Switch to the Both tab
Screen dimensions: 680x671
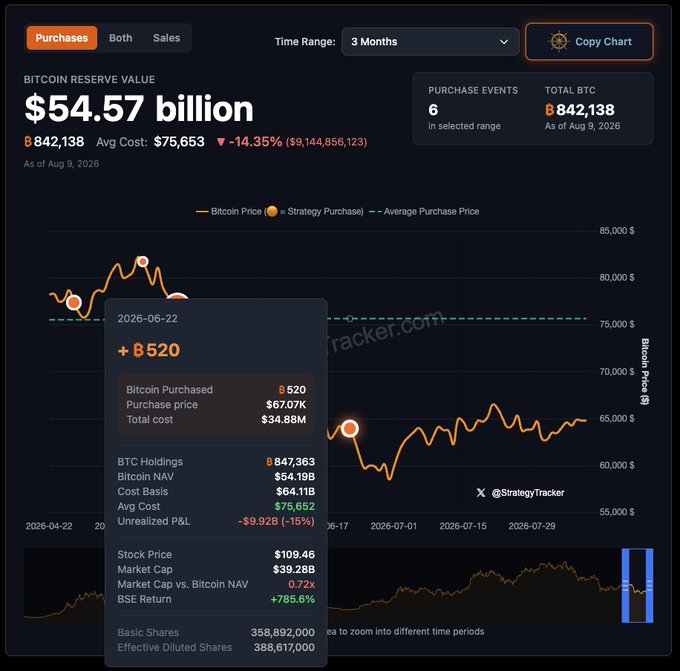tap(121, 38)
